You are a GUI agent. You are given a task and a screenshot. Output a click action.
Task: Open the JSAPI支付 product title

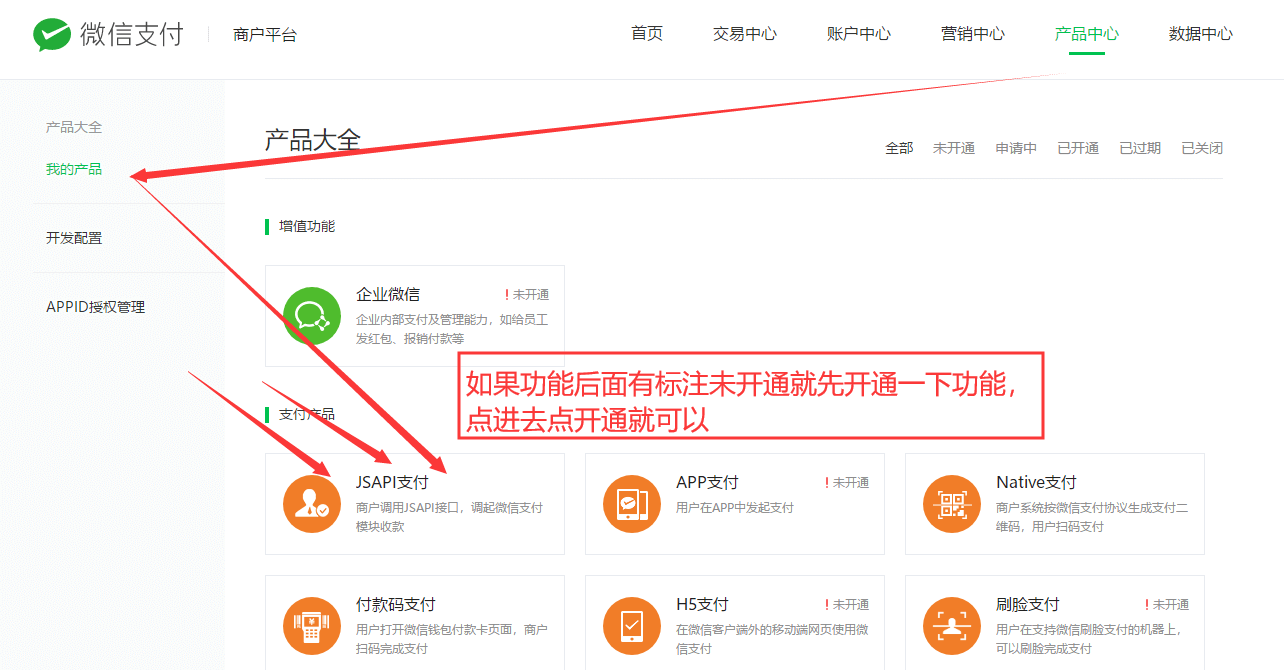click(392, 482)
